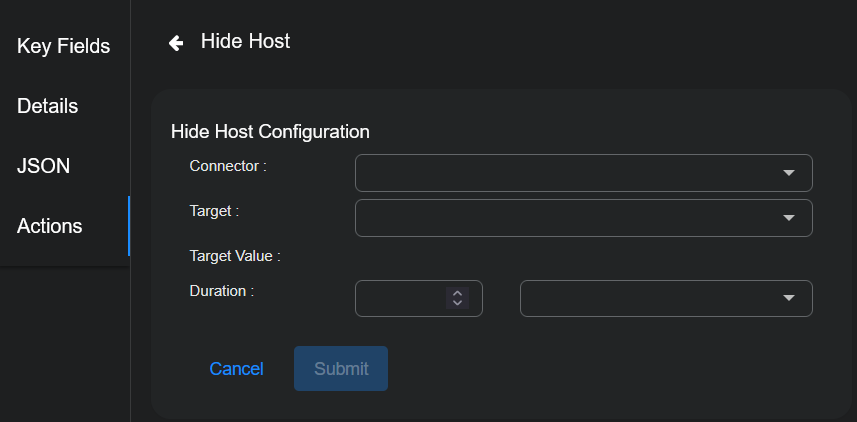
Task: Open the Duration unit combo box
Action: pyautogui.click(x=650, y=298)
